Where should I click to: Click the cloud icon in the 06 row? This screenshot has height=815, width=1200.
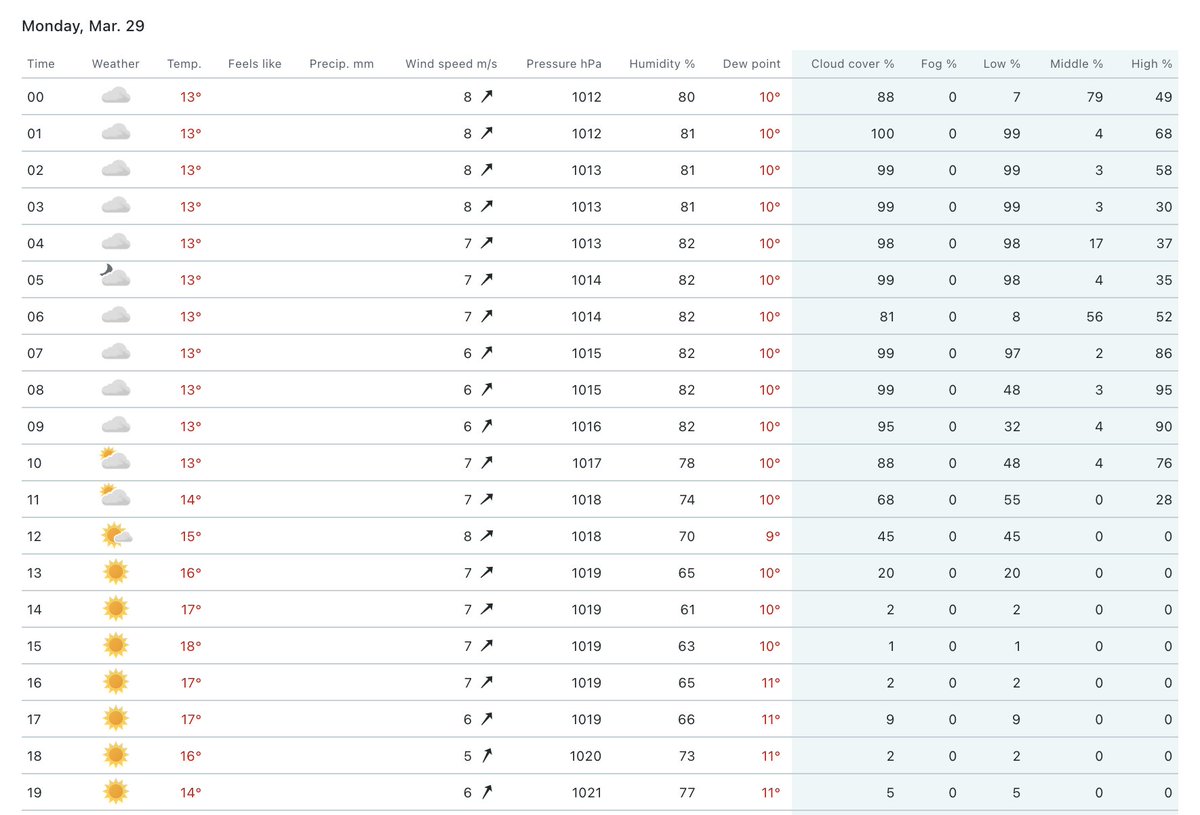pos(116,316)
